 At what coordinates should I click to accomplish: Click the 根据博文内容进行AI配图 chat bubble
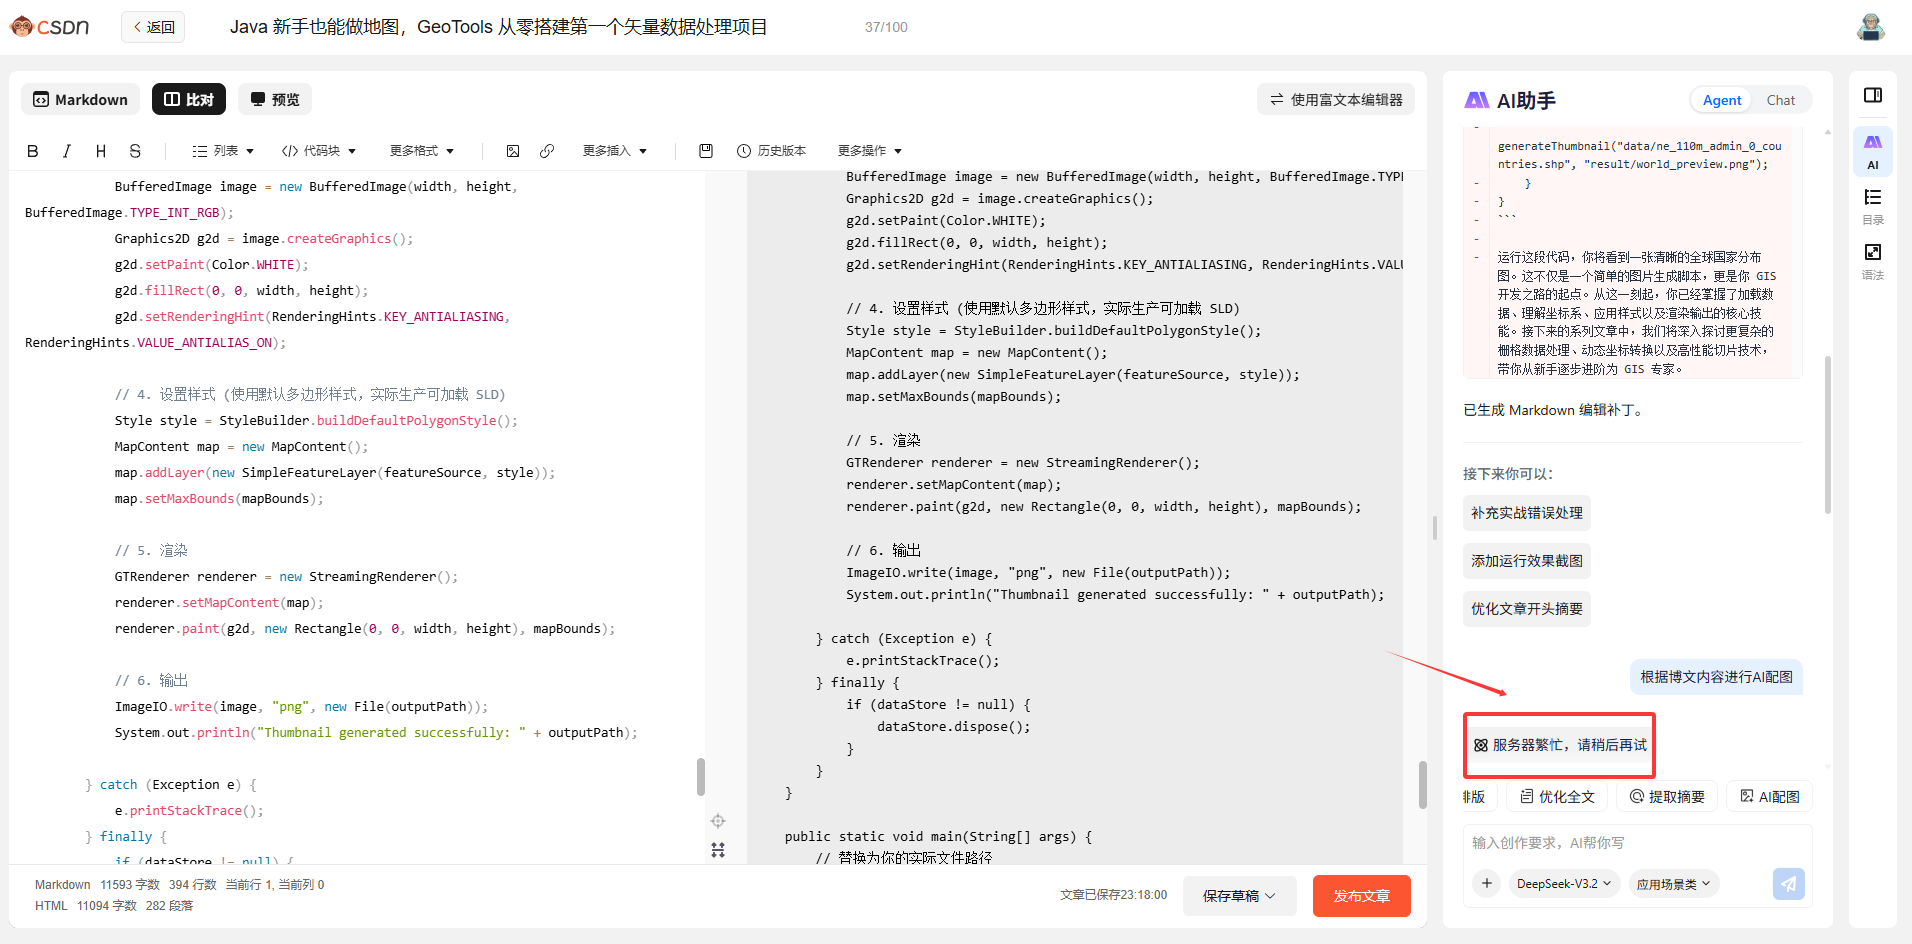click(x=1716, y=677)
